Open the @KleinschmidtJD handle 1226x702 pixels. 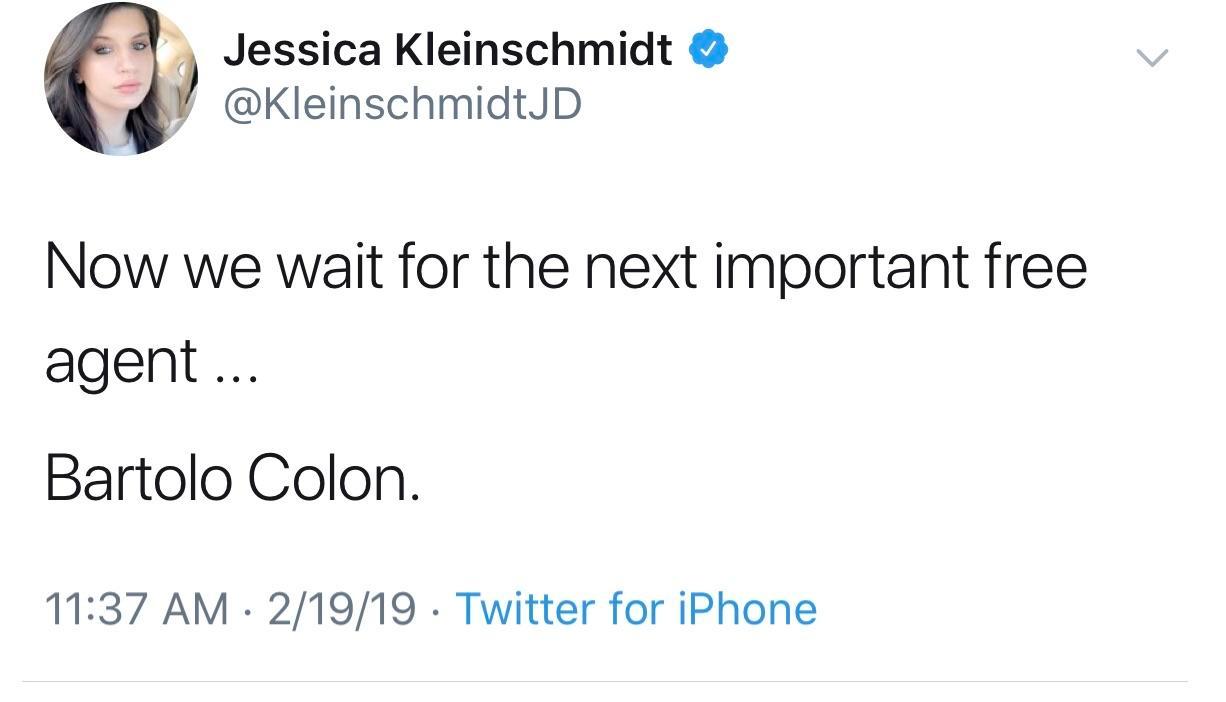point(402,102)
